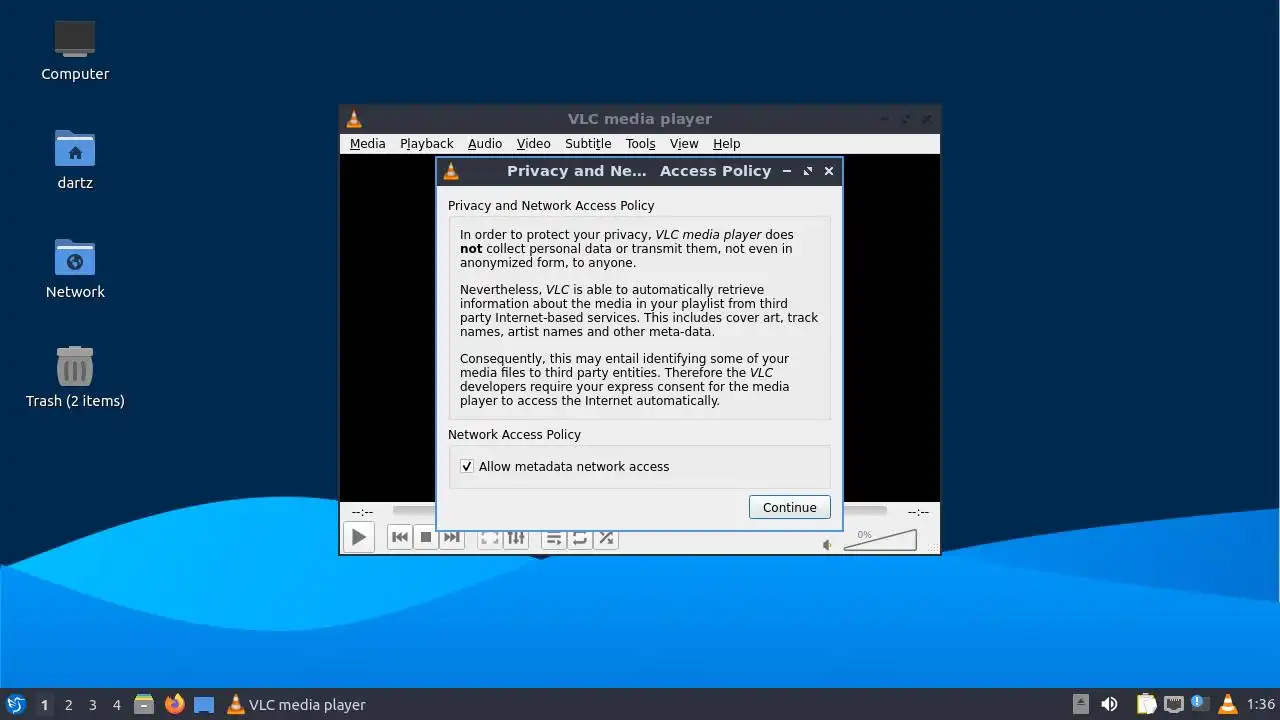Open the Help menu
Screen dimensions: 1280x720
727,144
